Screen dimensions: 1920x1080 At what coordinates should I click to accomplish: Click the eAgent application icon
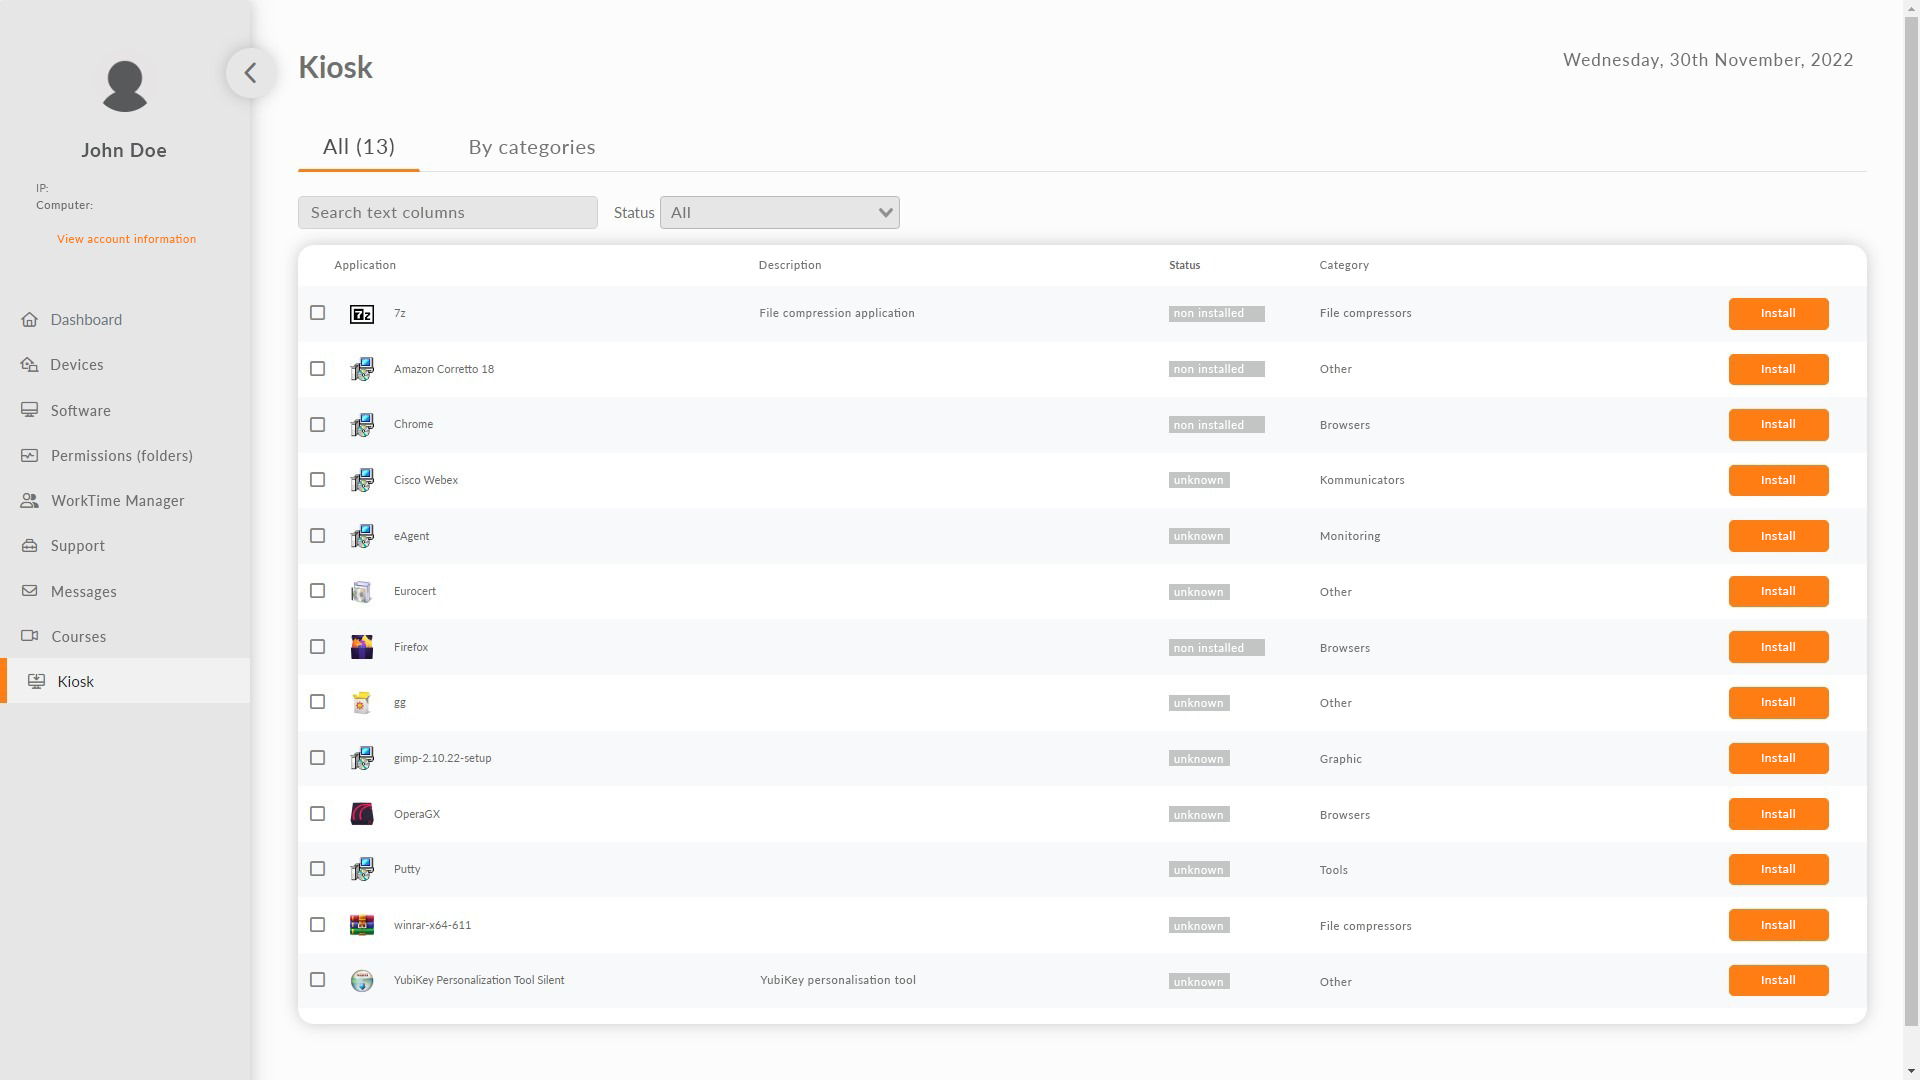362,536
